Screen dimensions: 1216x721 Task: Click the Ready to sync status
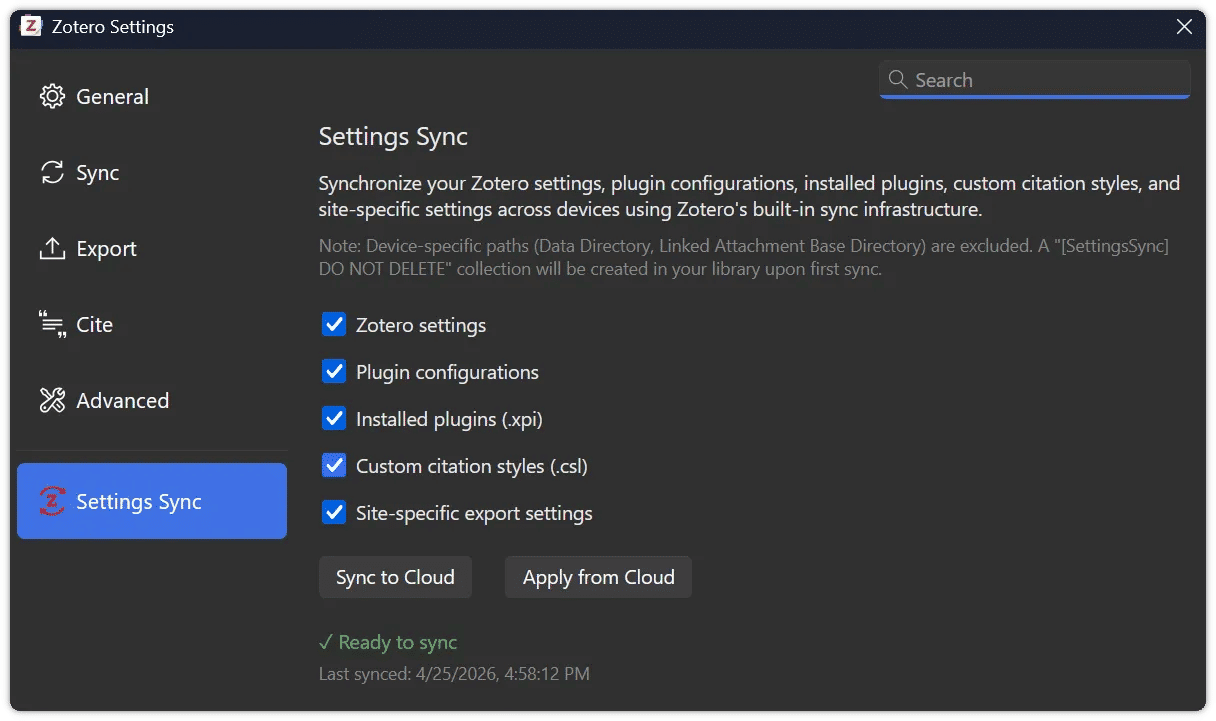pos(388,642)
